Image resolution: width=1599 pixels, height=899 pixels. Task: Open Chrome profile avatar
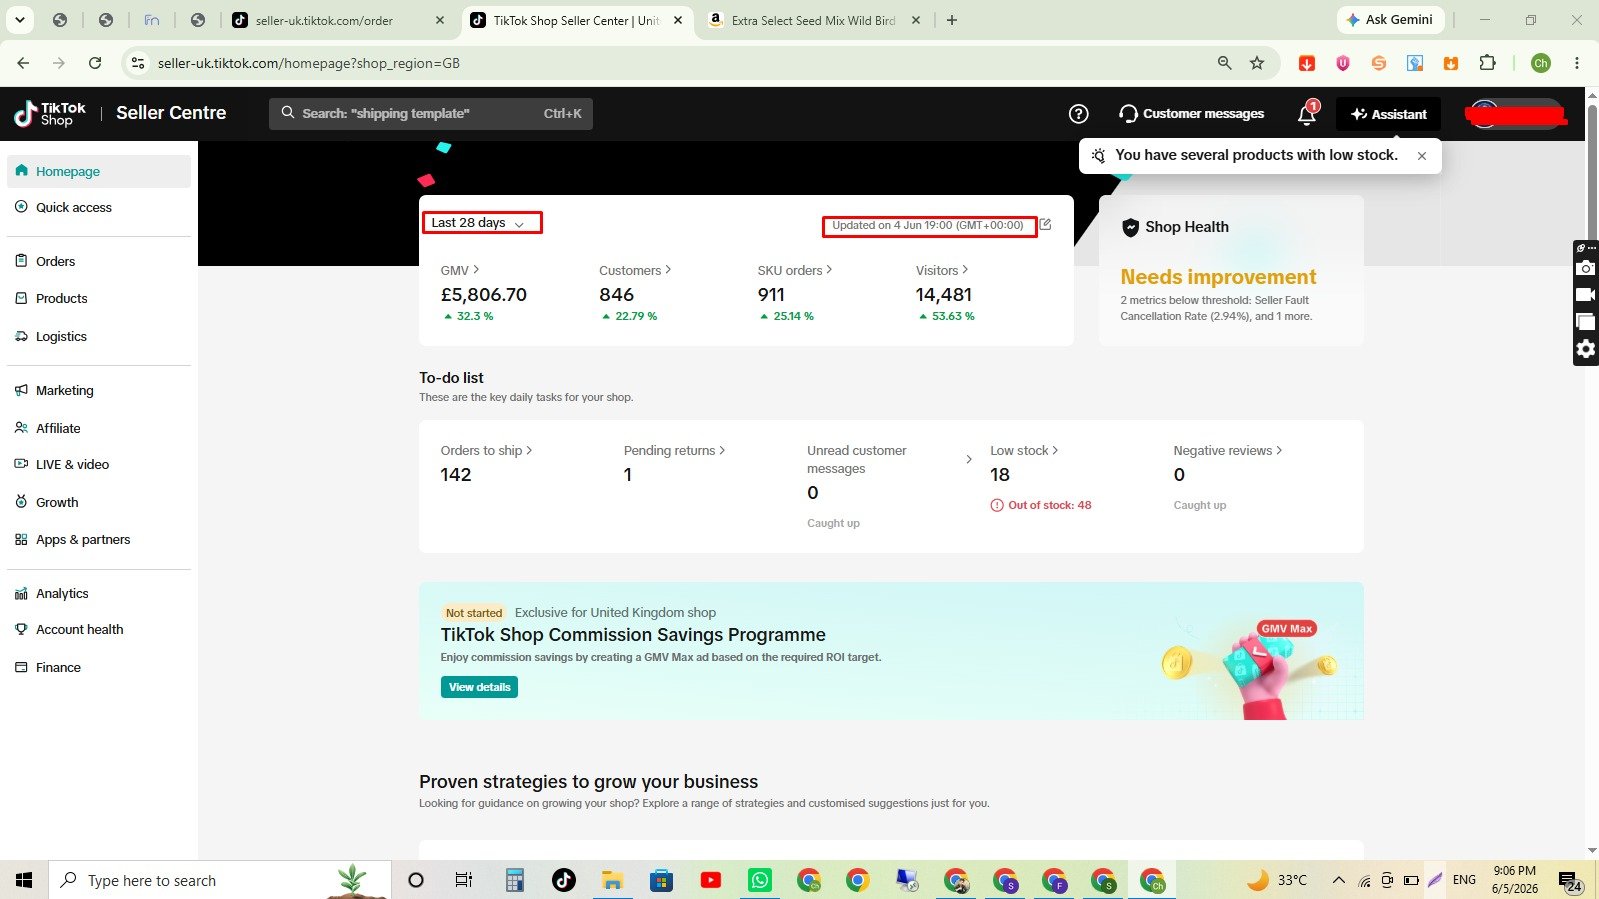[x=1541, y=63]
